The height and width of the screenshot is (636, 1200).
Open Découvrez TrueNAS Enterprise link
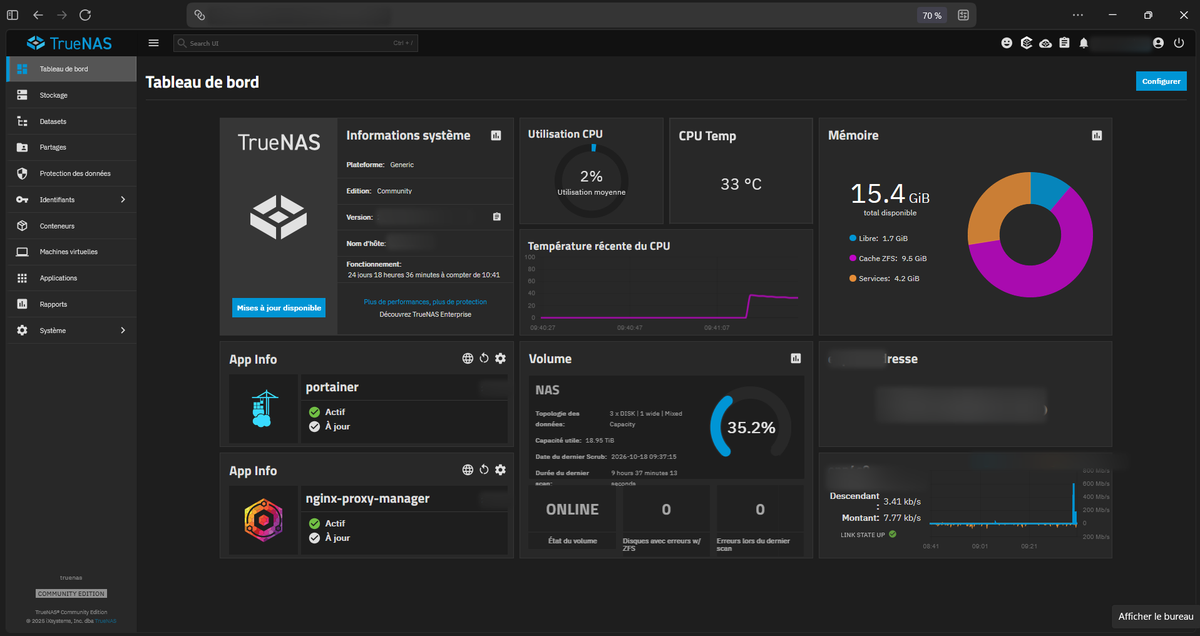tap(425, 314)
